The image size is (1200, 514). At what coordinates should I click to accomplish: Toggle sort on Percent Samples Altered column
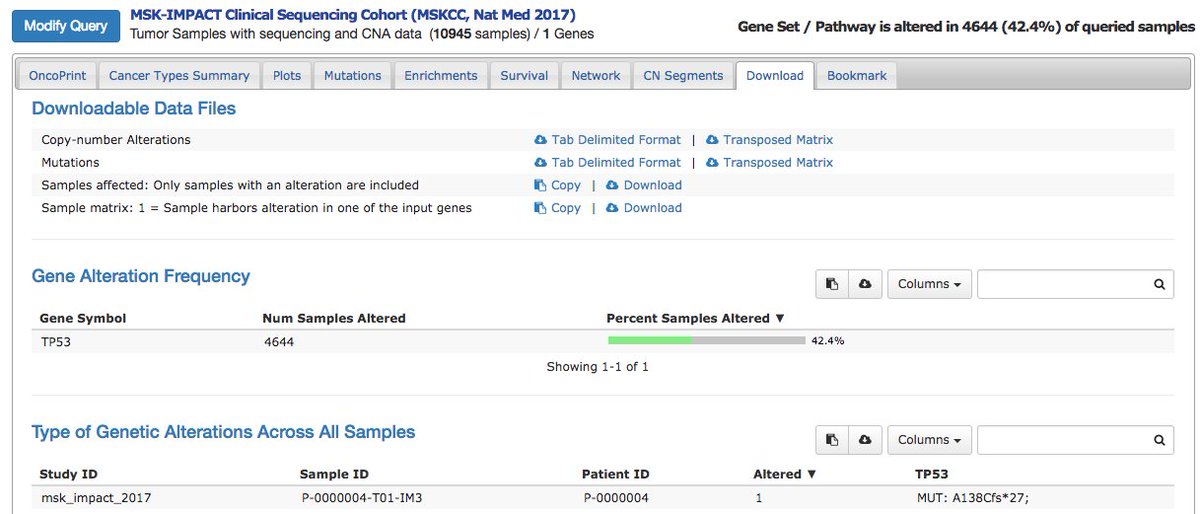point(696,319)
